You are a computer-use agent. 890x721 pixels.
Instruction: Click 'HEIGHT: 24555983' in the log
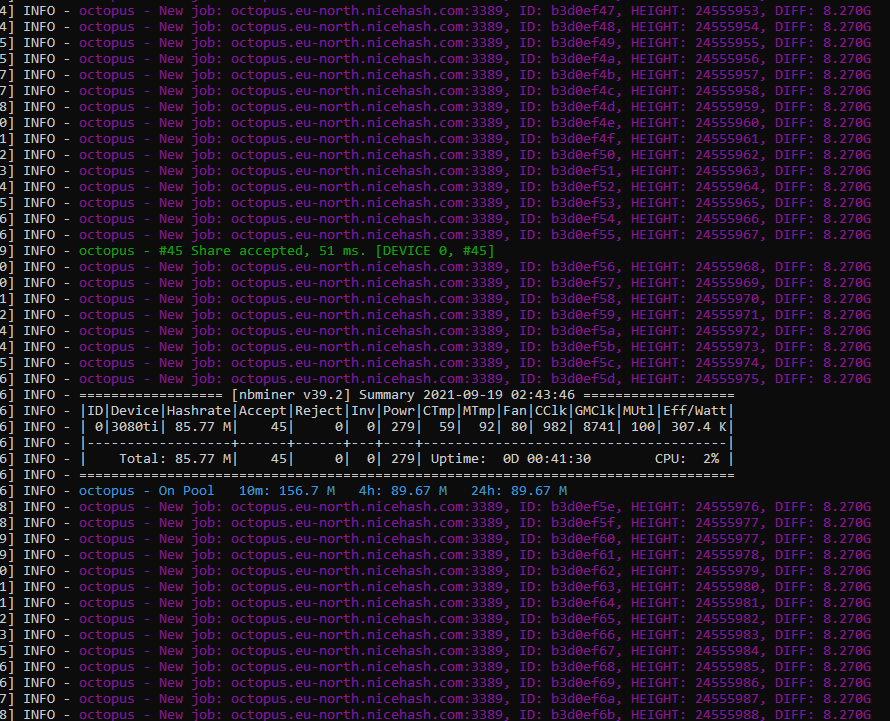[x=695, y=635]
